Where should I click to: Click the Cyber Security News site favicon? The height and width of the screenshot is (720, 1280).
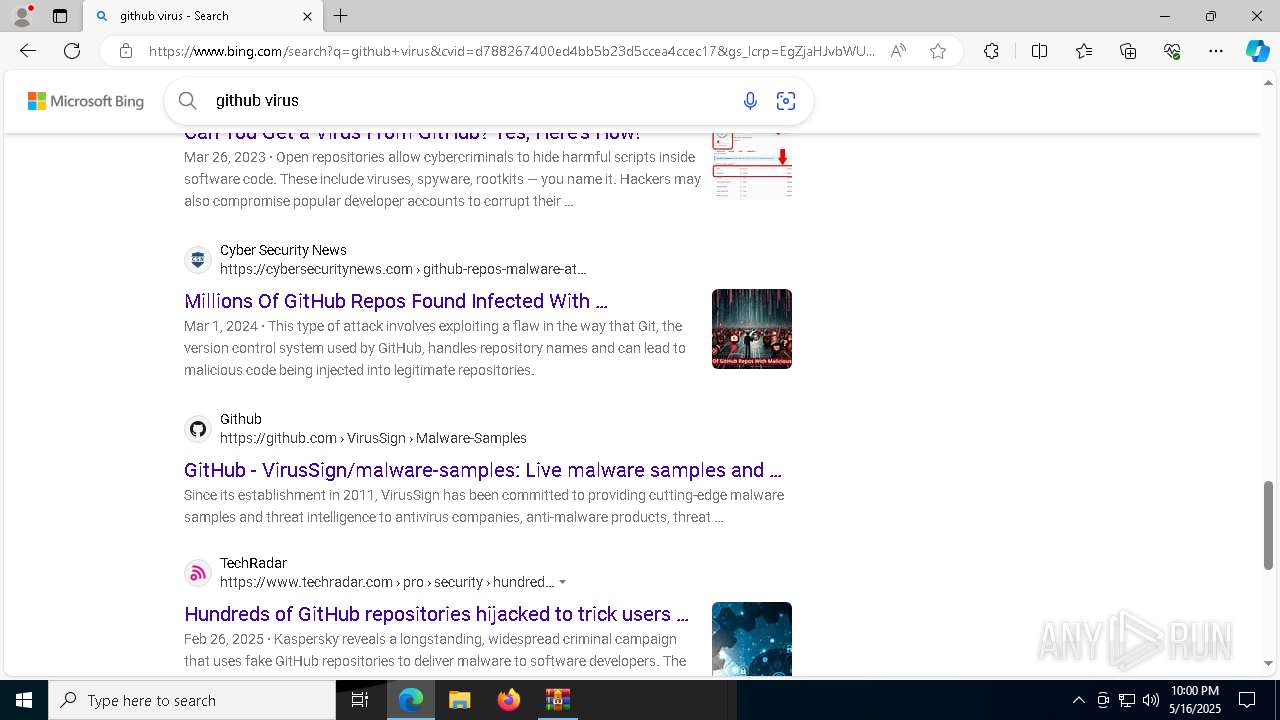pos(198,260)
